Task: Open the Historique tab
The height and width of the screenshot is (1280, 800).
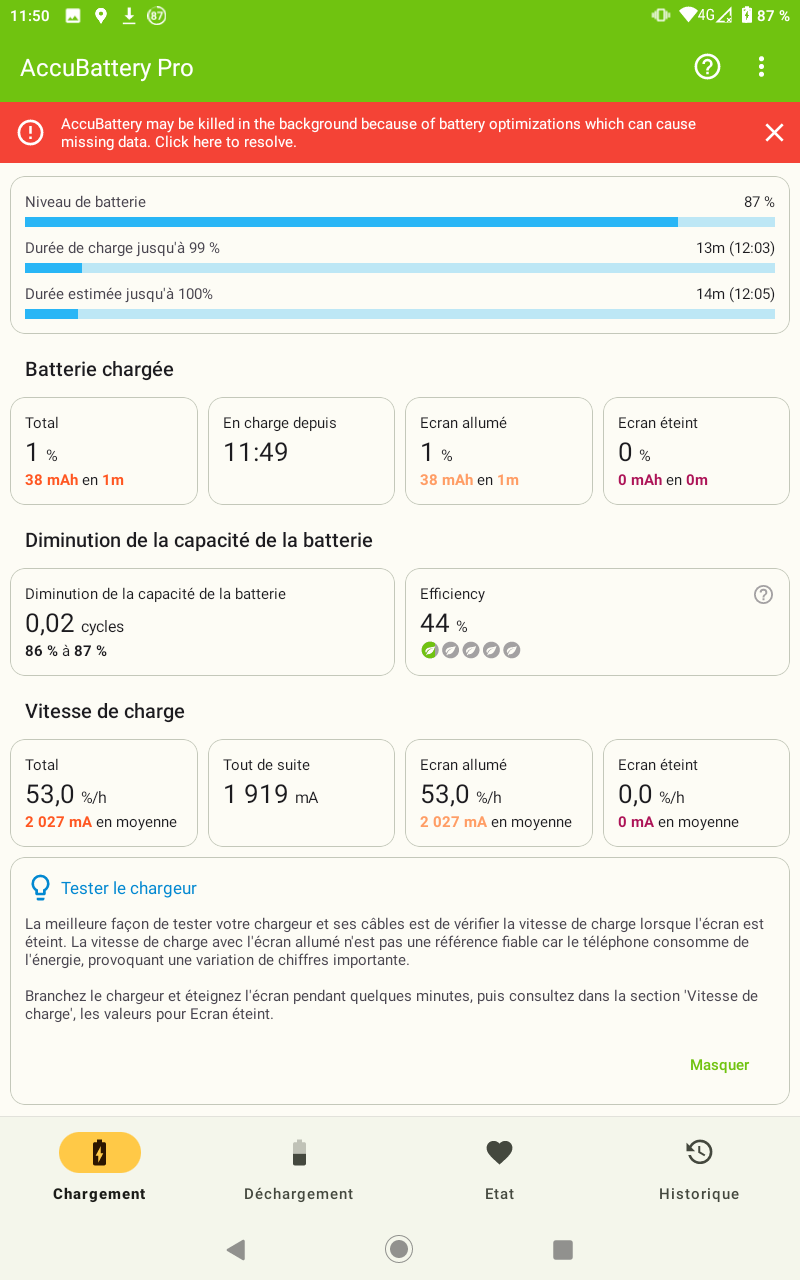Action: [x=699, y=1166]
